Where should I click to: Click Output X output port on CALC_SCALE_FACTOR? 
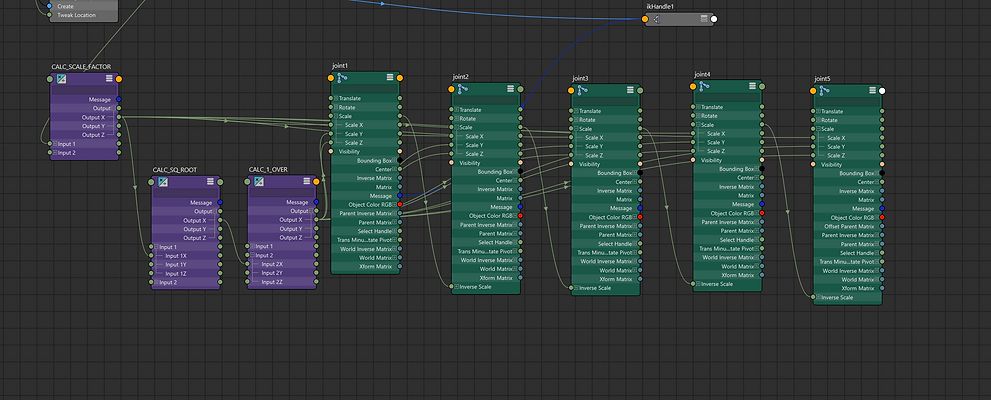coord(119,118)
